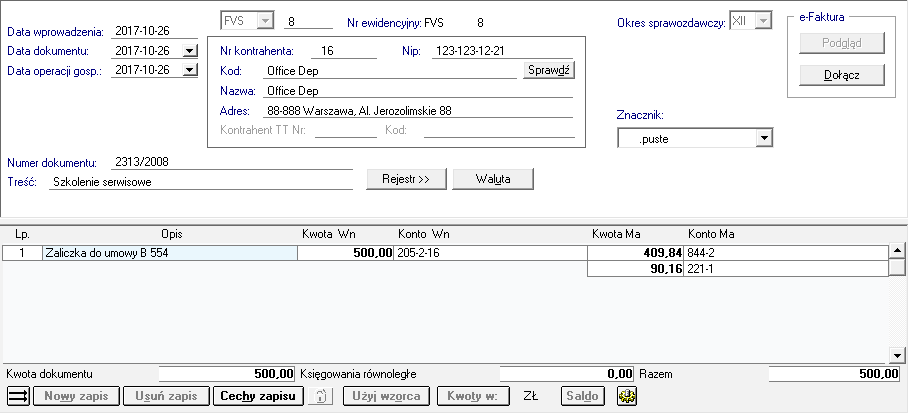The image size is (908, 413).
Task: Click the scroll up arrow of entries table
Action: point(897,252)
